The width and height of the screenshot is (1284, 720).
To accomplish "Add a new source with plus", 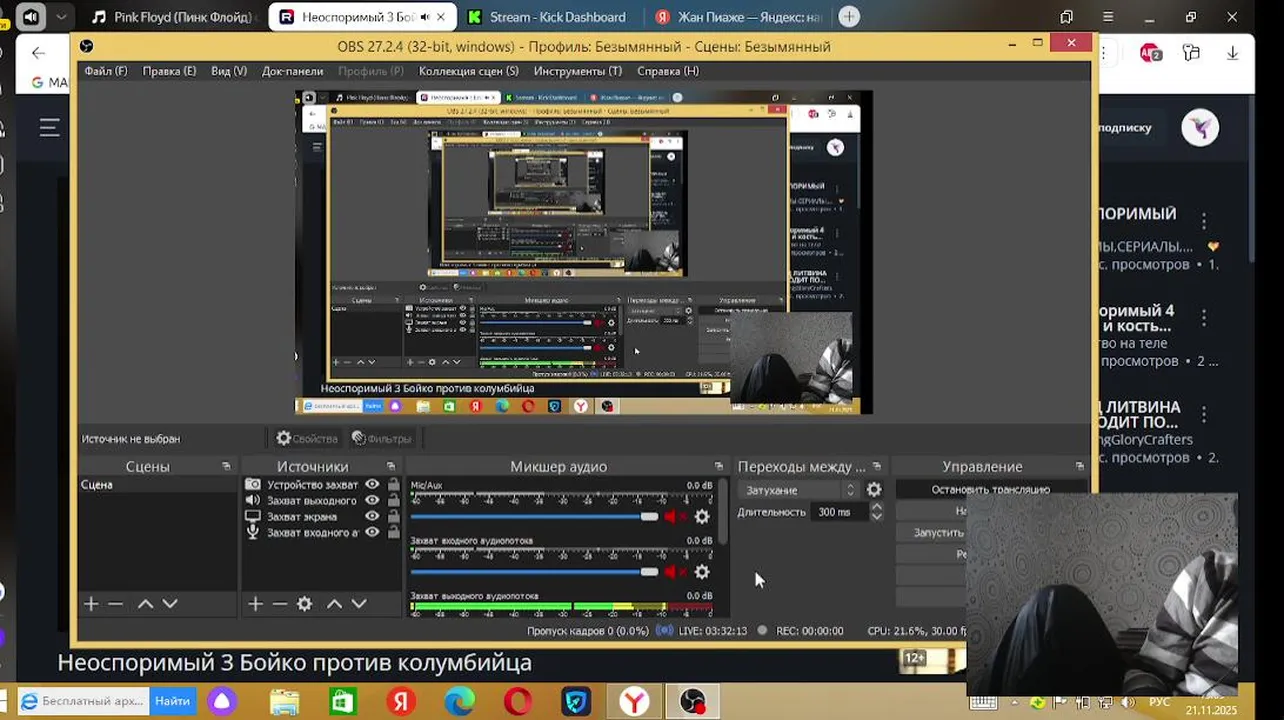I will (255, 604).
